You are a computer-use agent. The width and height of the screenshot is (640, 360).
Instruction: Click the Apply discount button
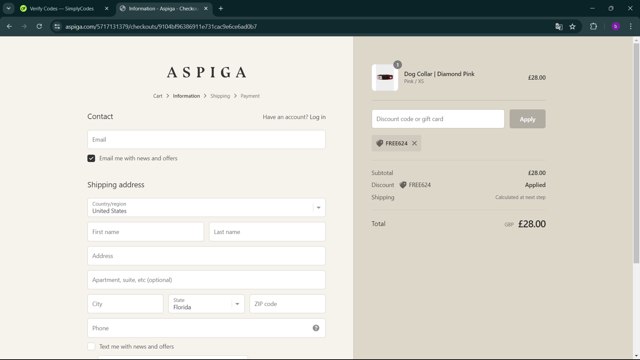527,119
